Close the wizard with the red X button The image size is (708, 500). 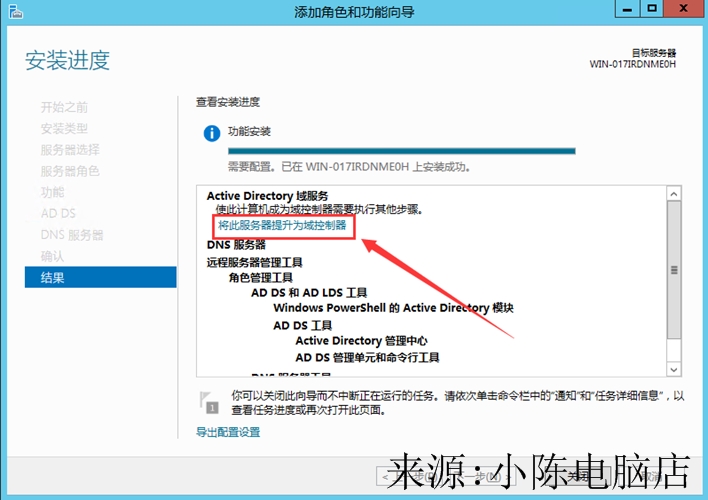pyautogui.click(x=684, y=9)
